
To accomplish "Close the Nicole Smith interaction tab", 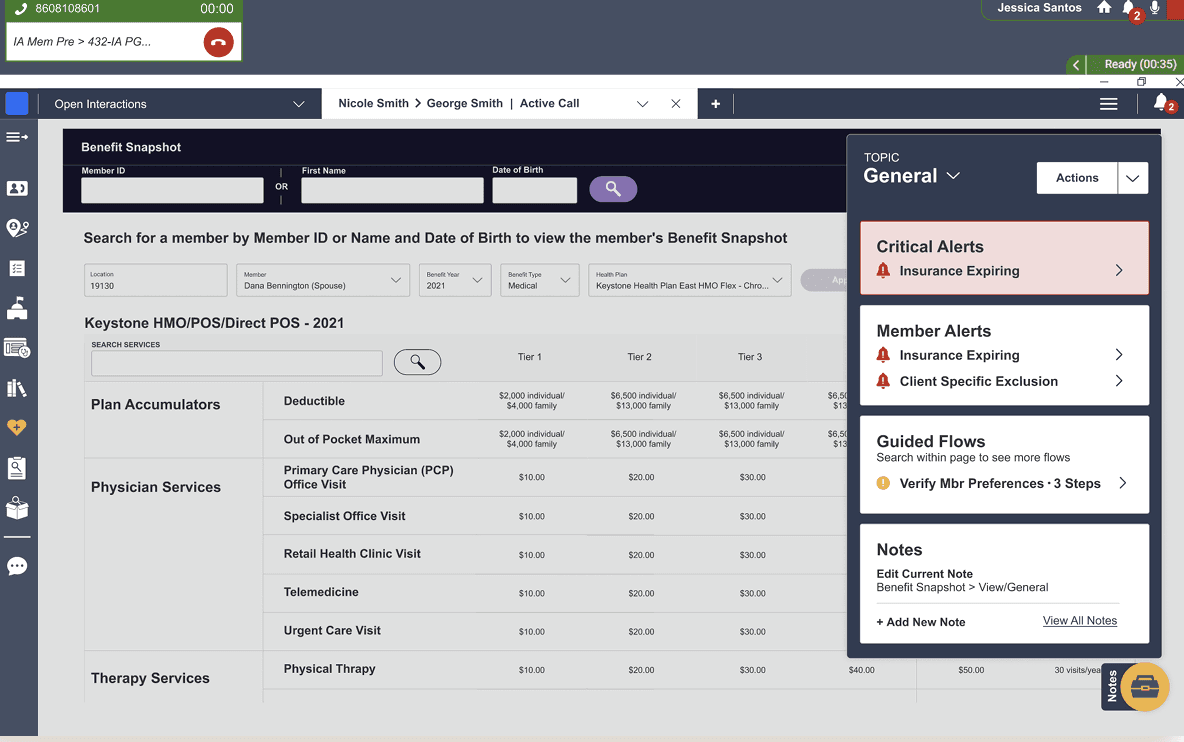I will tap(676, 104).
